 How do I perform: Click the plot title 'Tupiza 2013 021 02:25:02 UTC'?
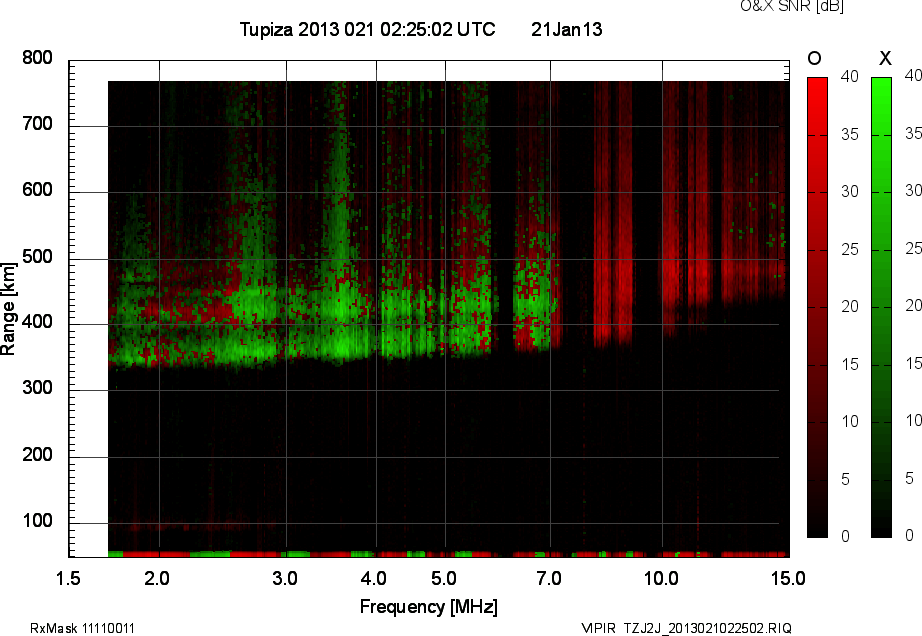coord(368,29)
